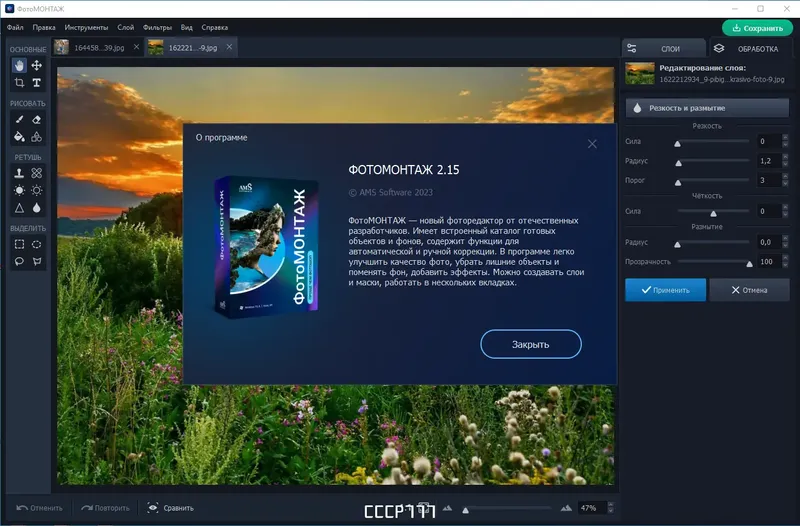Close the 164458...39.jpg tab
Viewport: 800px width, 526px height.
pyautogui.click(x=136, y=47)
